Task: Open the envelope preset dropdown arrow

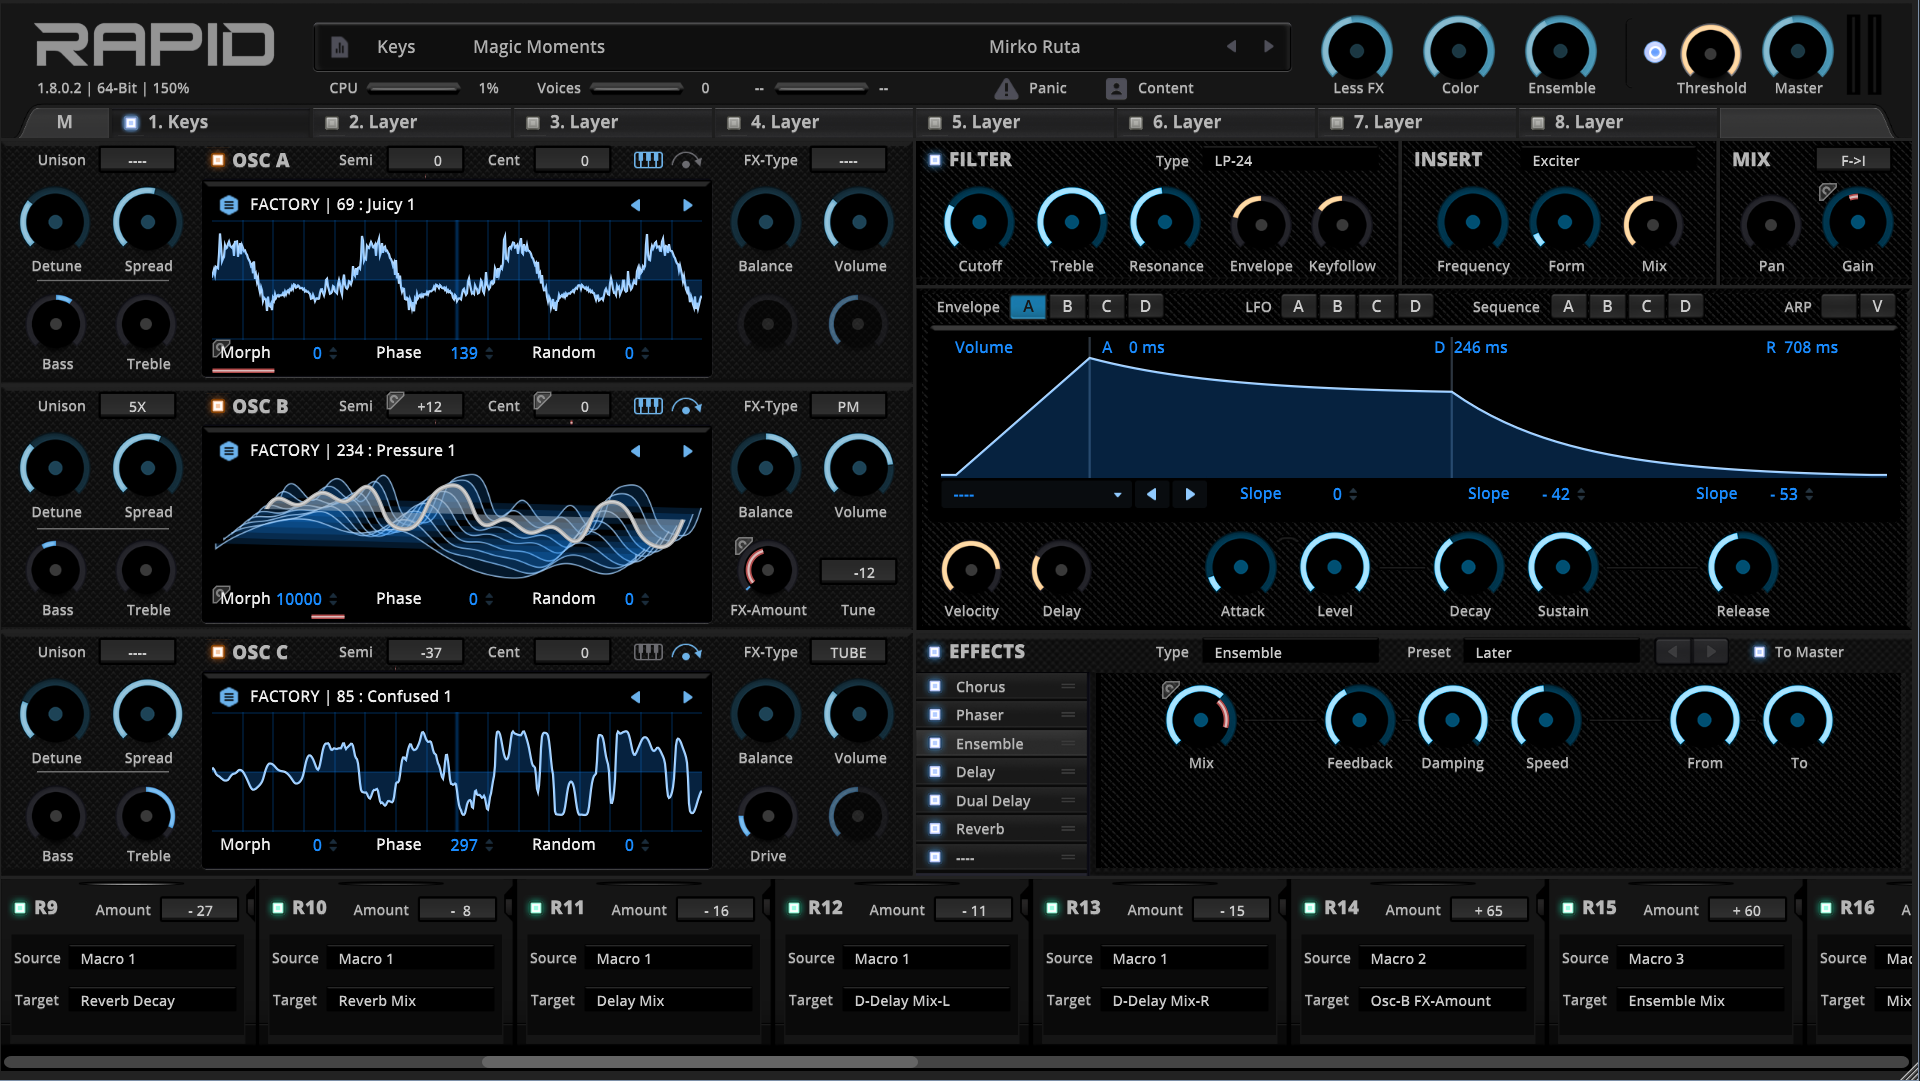Action: point(1117,495)
